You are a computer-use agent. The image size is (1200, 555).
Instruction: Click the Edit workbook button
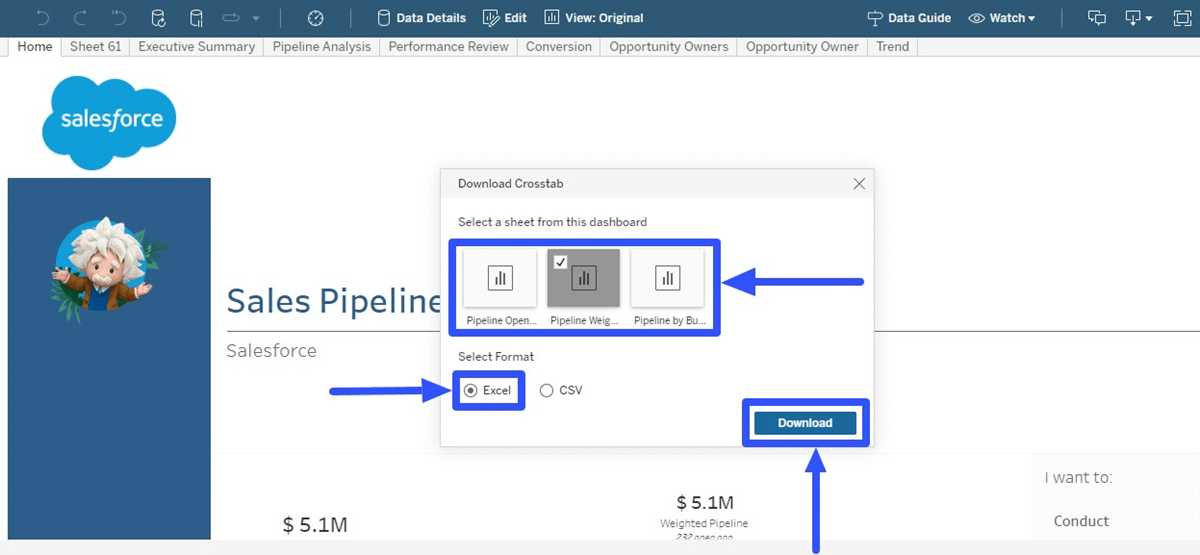pos(505,18)
